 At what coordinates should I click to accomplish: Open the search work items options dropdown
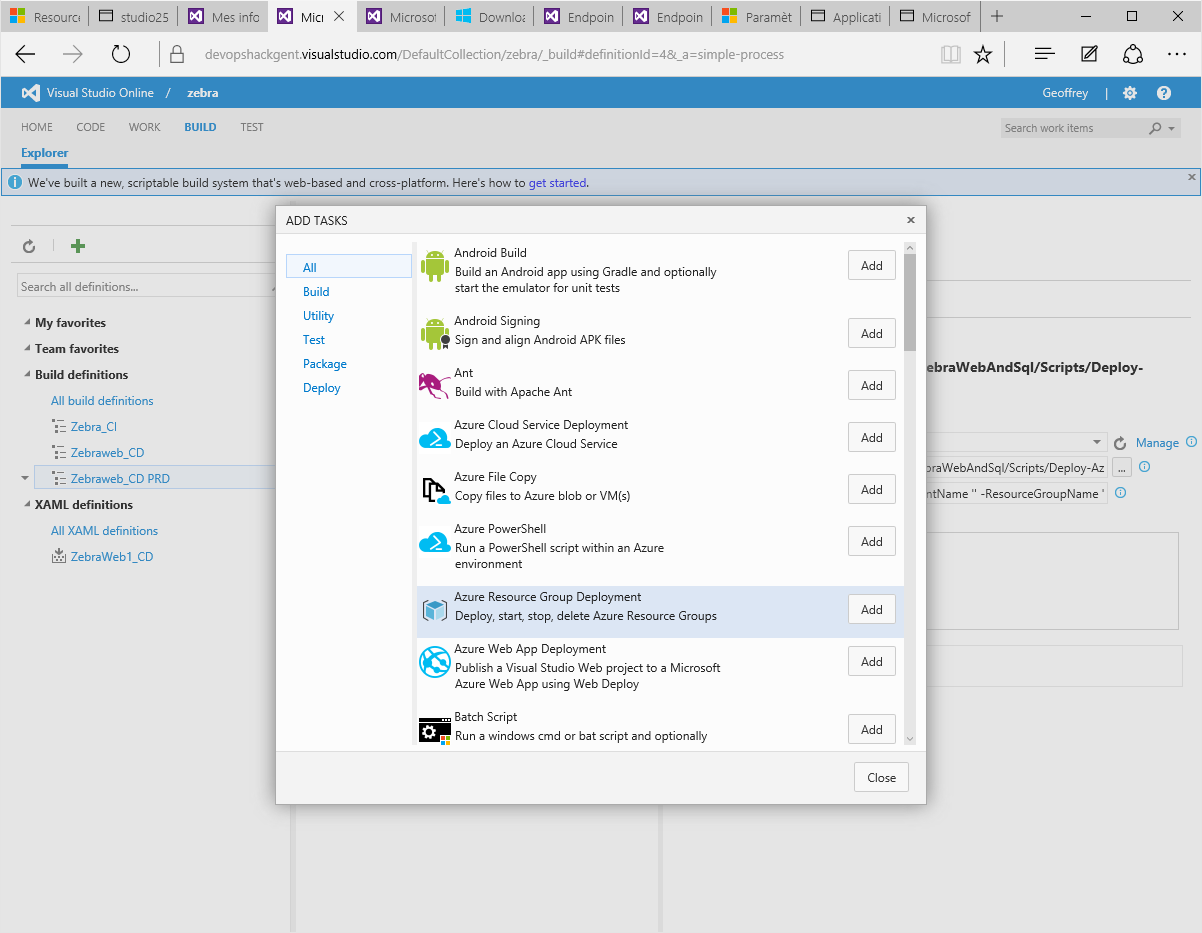pos(1173,128)
